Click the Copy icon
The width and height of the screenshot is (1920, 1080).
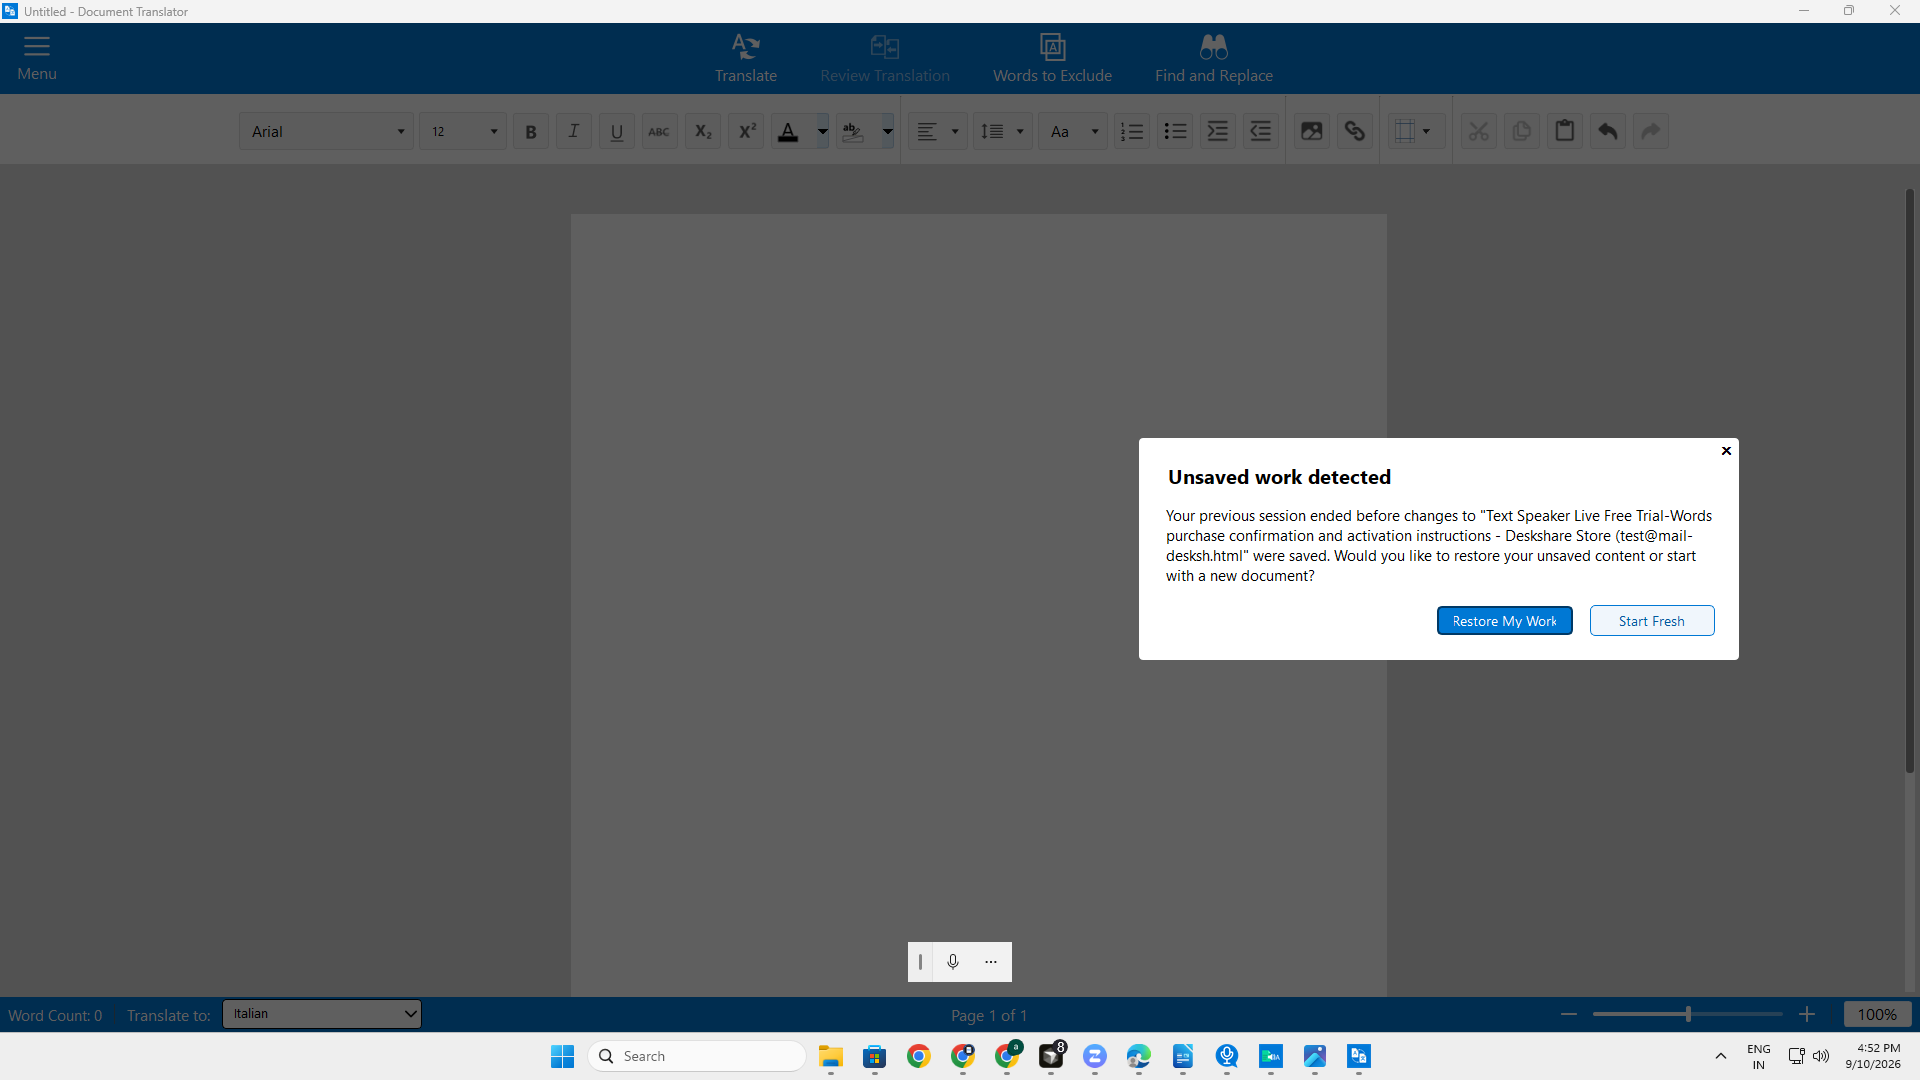pos(1522,131)
